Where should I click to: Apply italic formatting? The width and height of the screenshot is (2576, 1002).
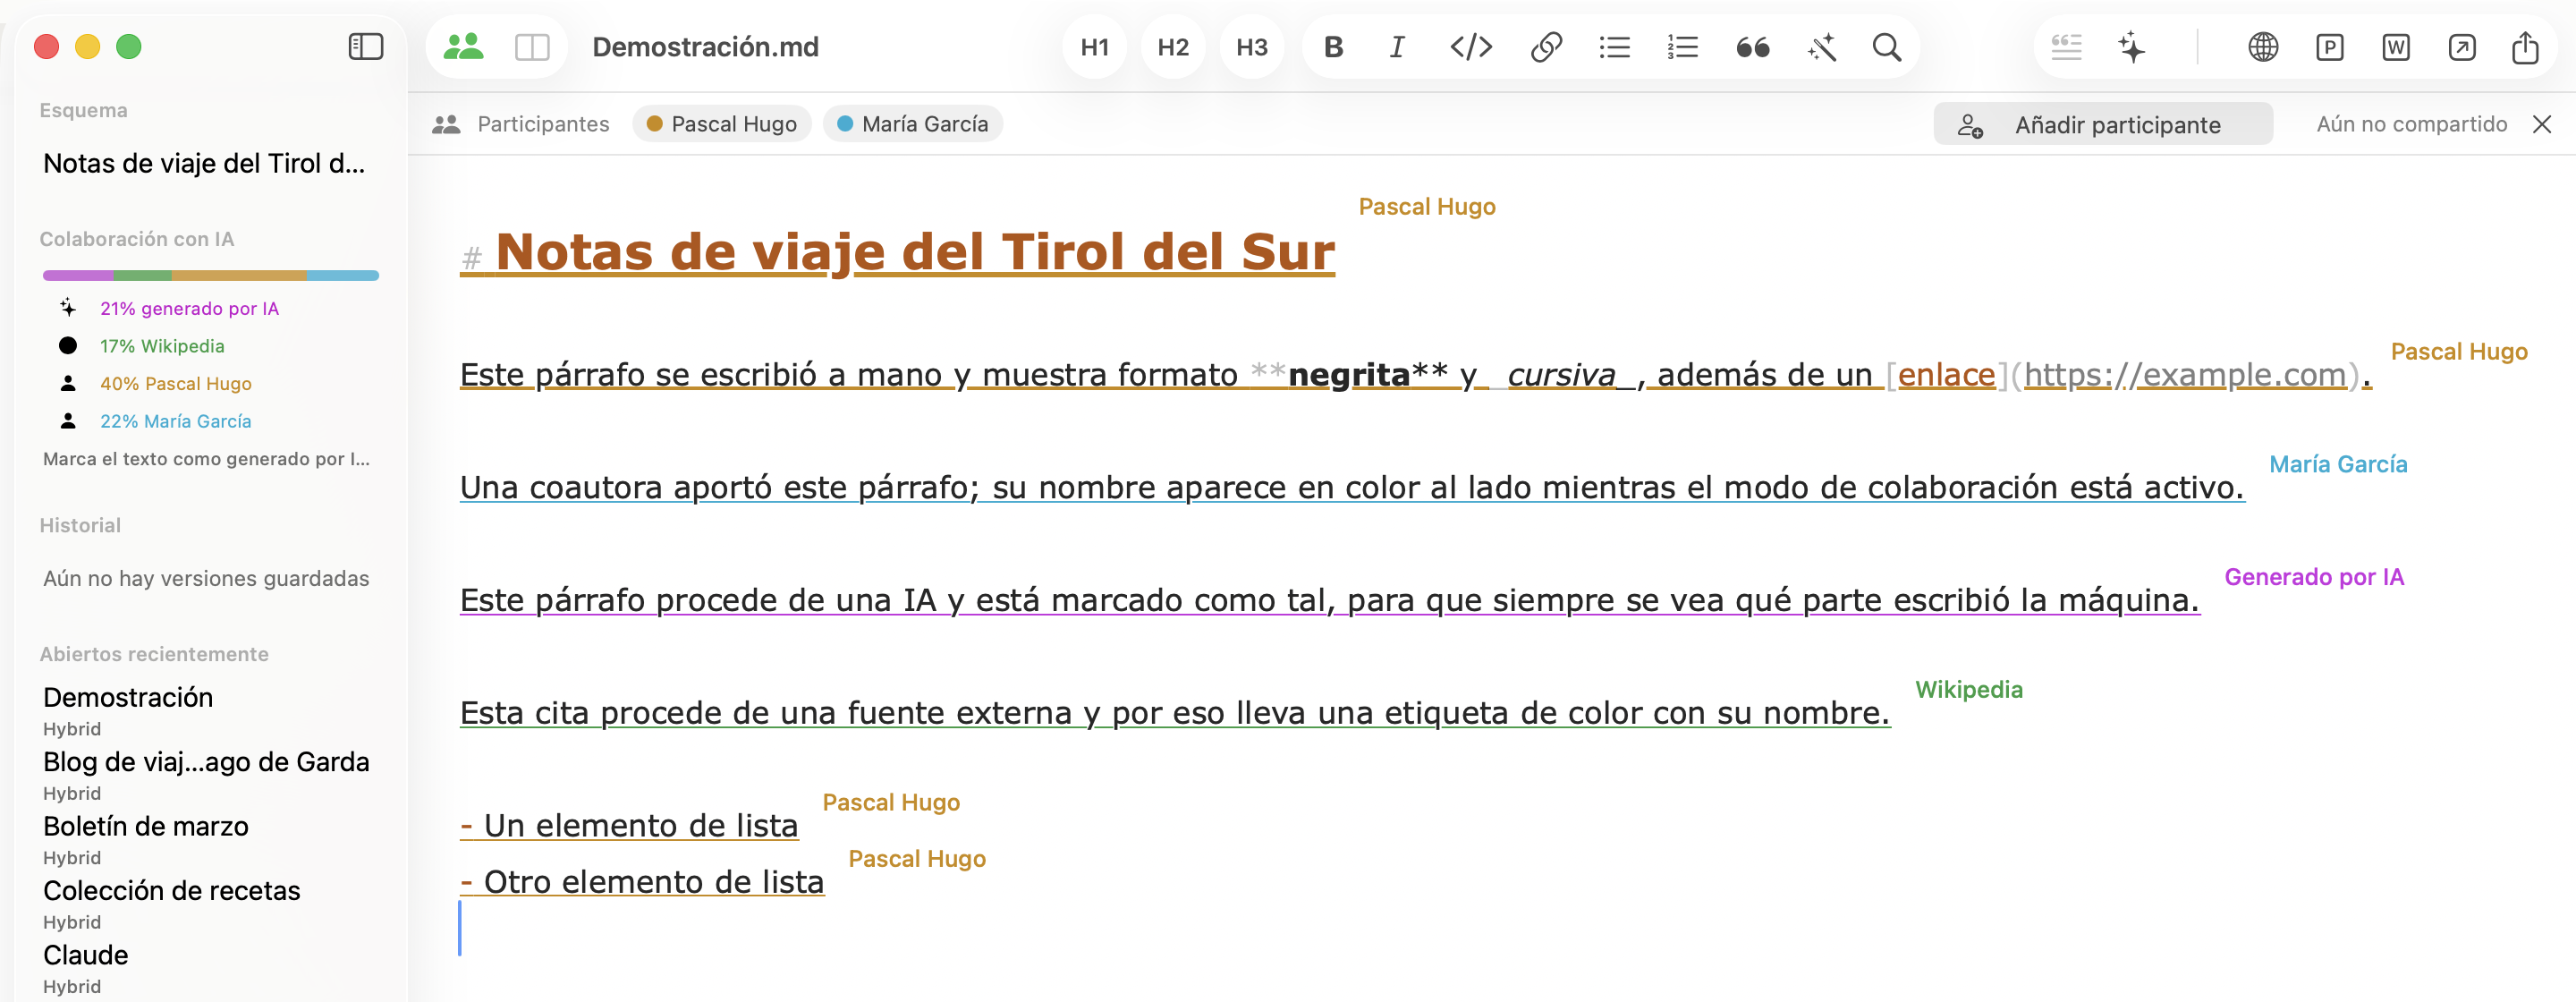pos(1396,47)
